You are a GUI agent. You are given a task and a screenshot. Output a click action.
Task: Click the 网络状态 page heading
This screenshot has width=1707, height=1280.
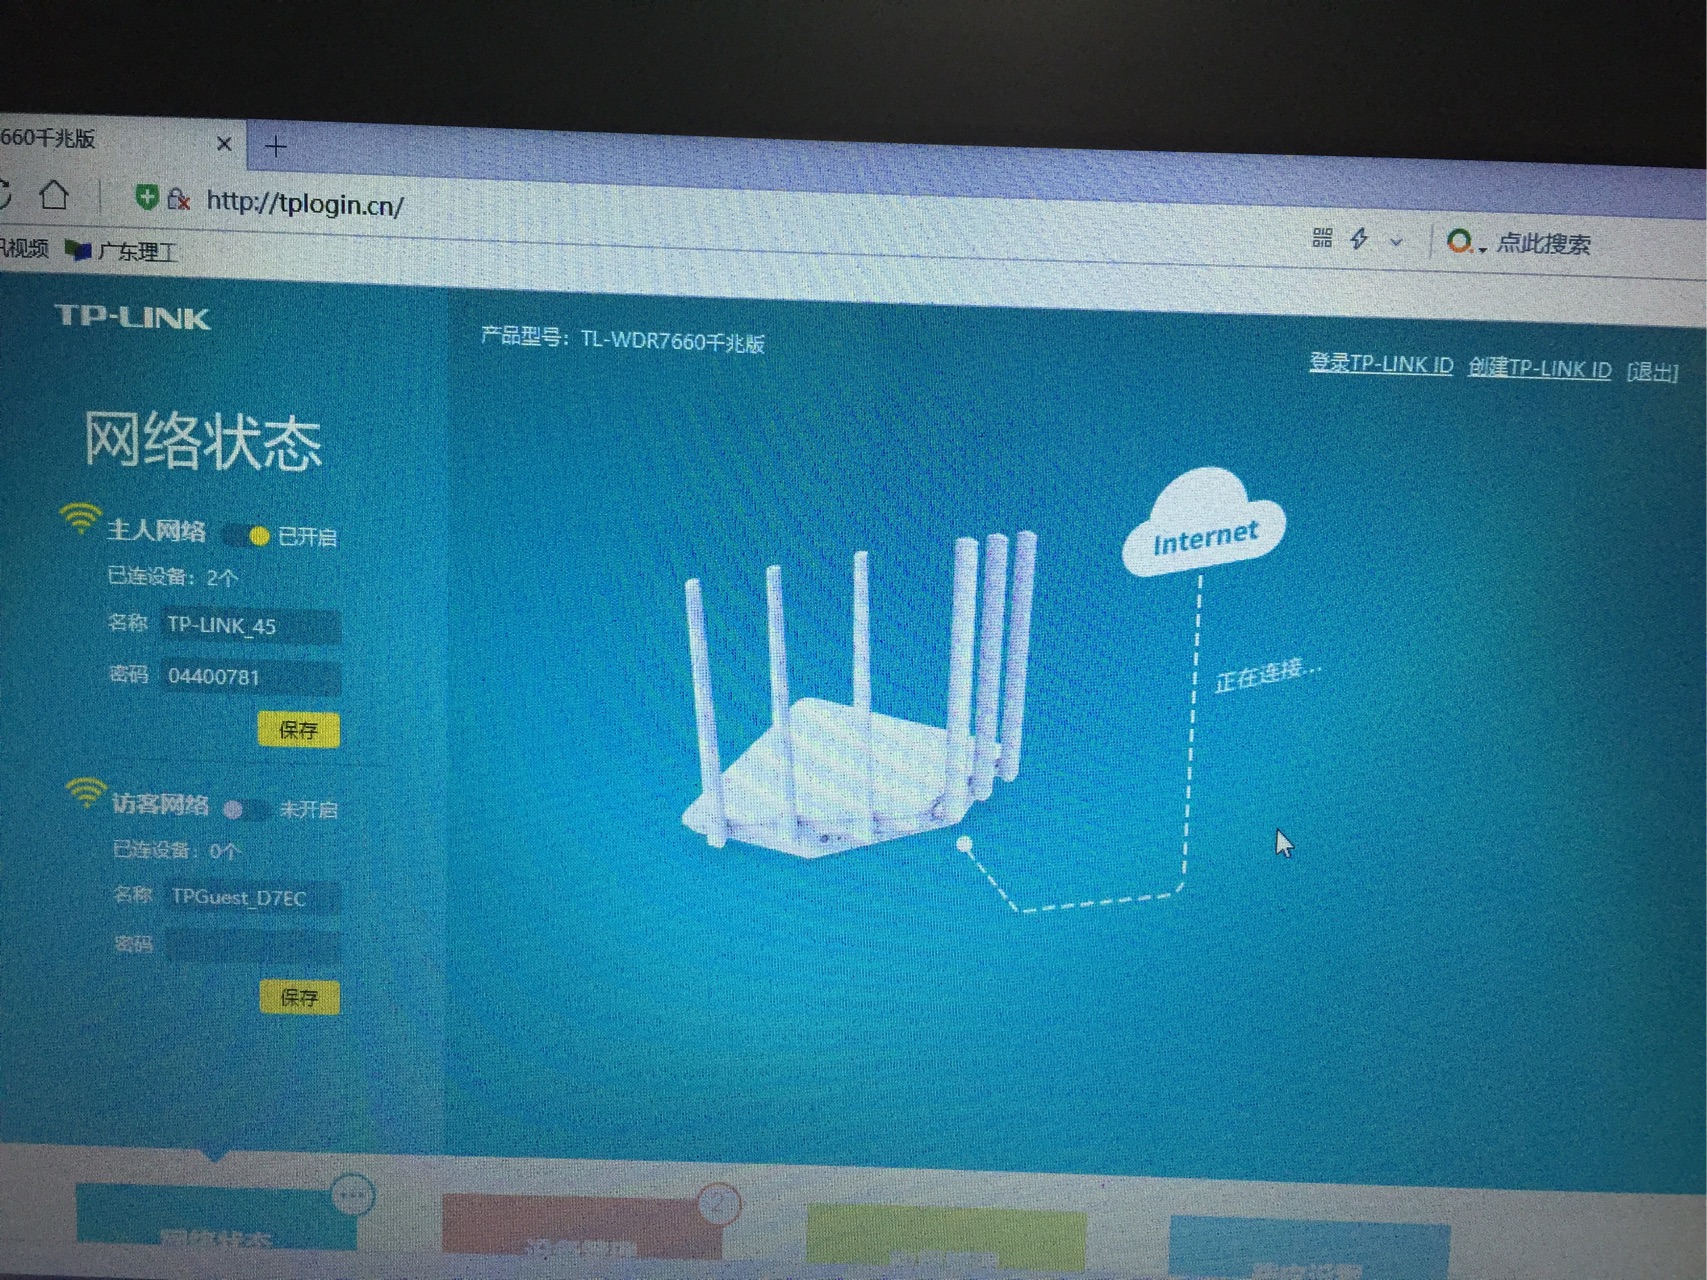tap(203, 440)
